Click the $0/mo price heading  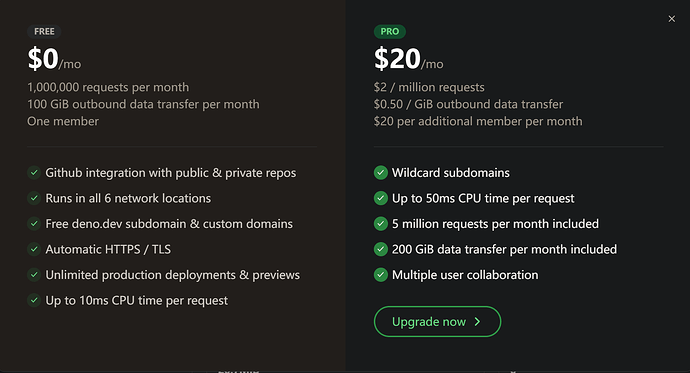point(54,59)
